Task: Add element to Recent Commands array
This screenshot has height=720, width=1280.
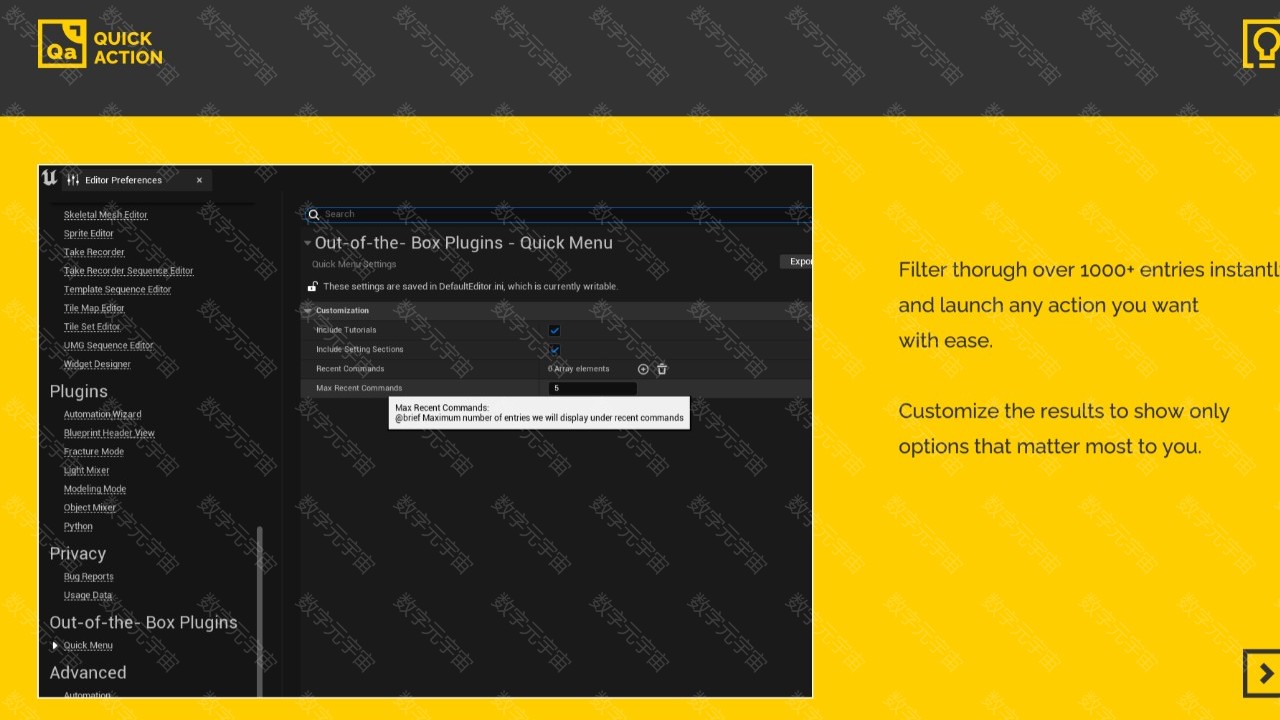Action: 643,369
